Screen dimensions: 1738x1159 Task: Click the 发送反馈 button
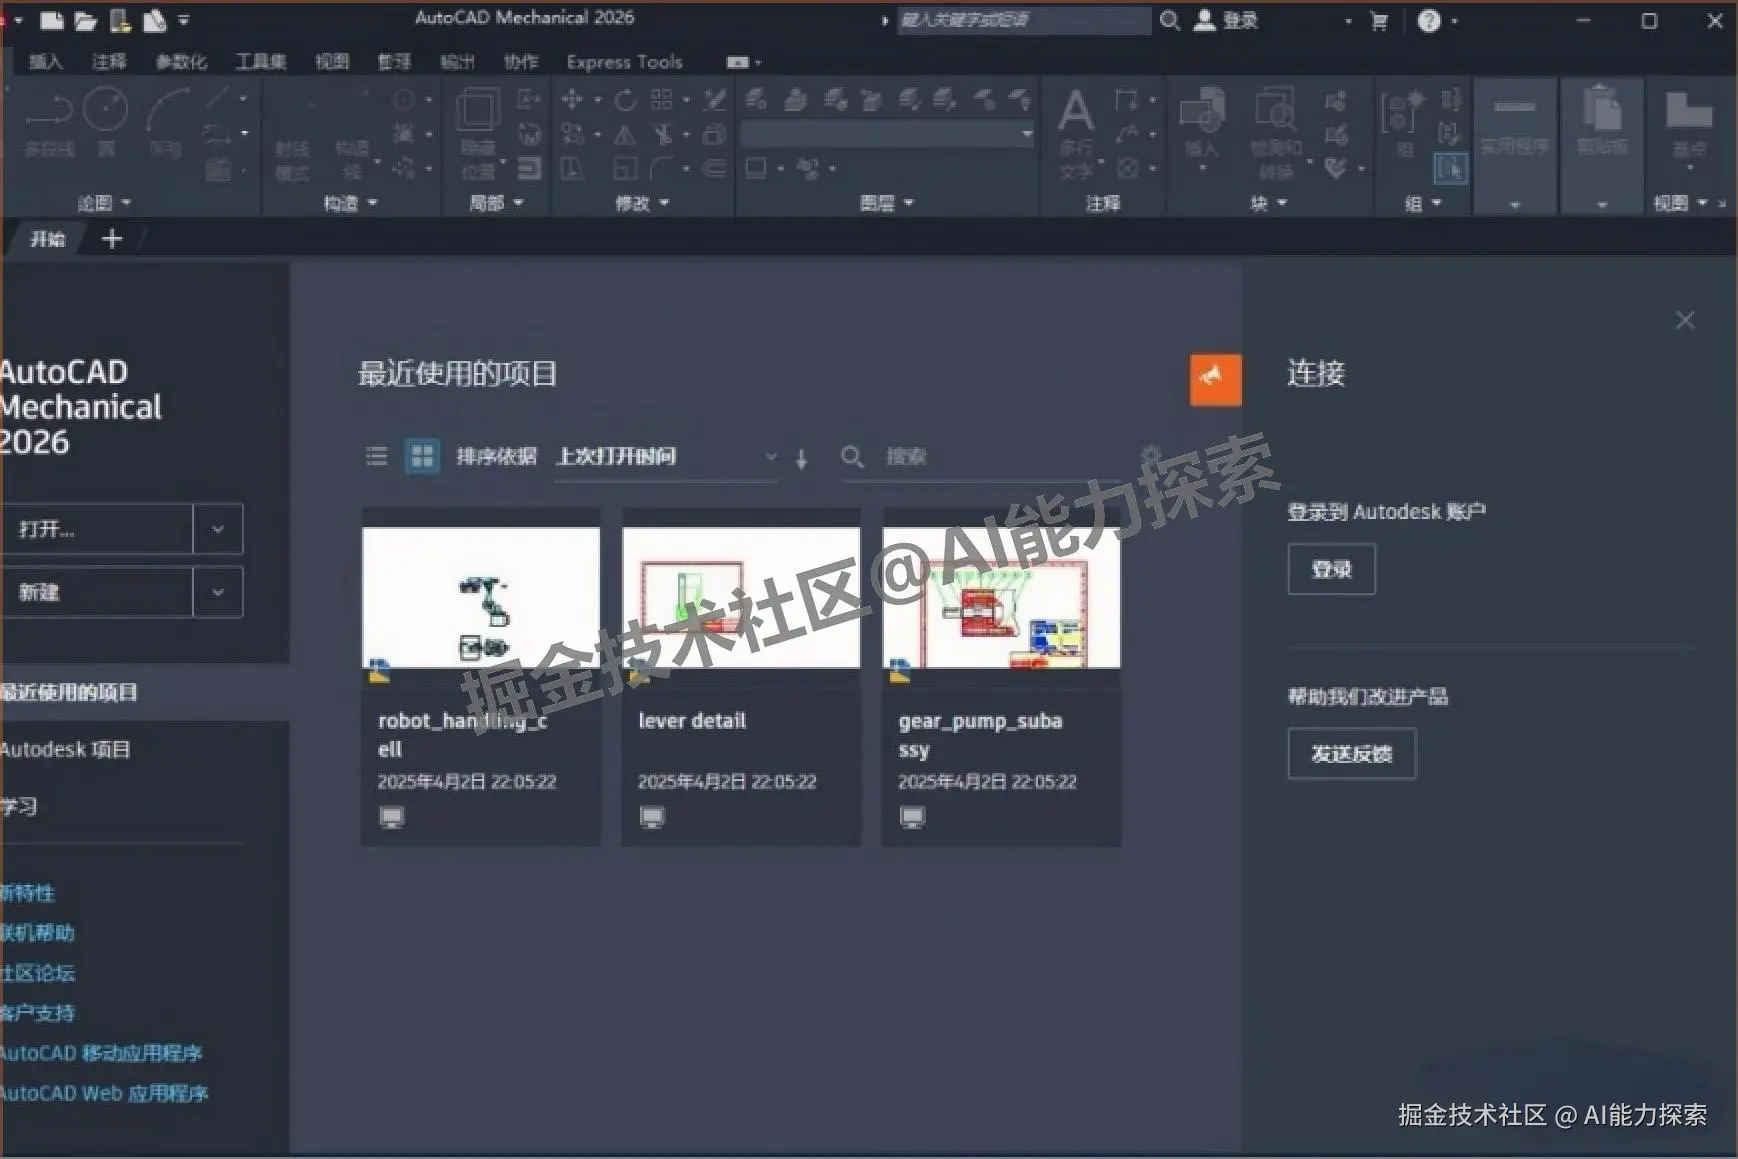(x=1351, y=754)
